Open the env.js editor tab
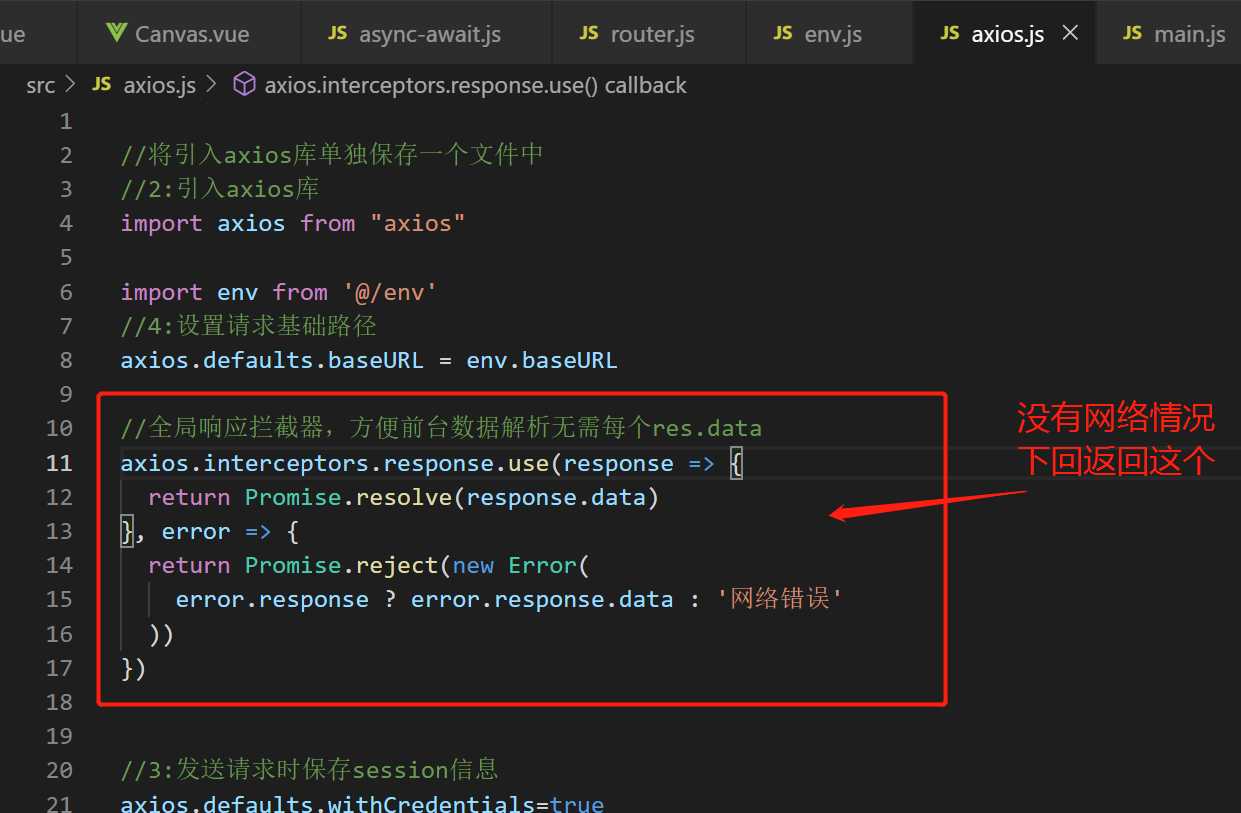The height and width of the screenshot is (813, 1241). 829,33
